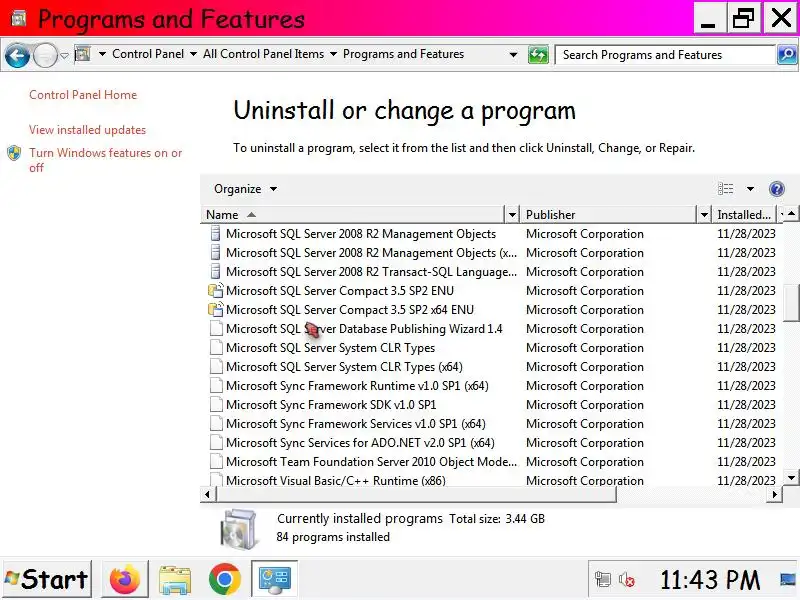Viewport: 800px width, 600px height.
Task: Click the Control Panel taskbar icon
Action: click(274, 579)
